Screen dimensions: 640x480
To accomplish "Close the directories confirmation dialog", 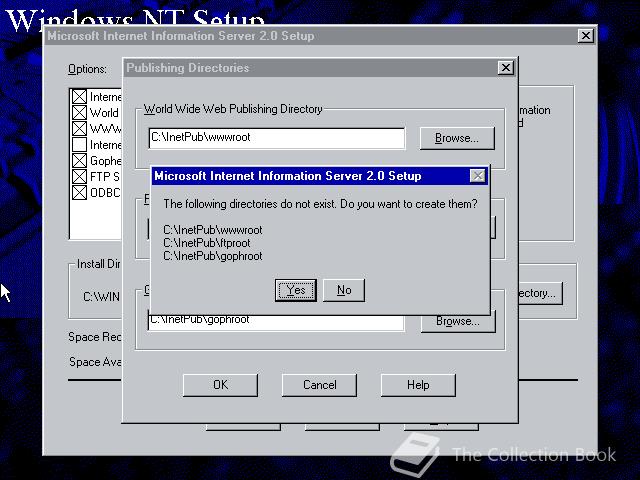I will 477,176.
